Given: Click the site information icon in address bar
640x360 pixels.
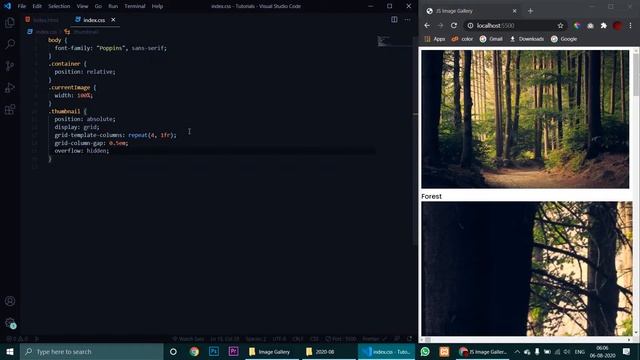Looking at the screenshot, I should pos(470,25).
